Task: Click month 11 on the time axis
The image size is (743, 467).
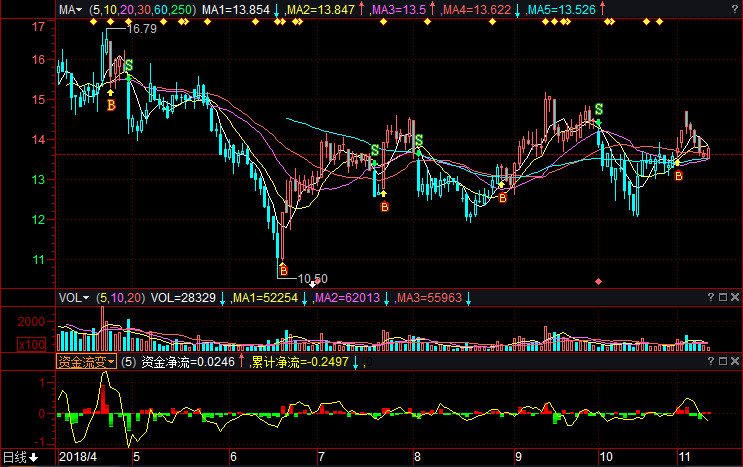Action: click(684, 457)
